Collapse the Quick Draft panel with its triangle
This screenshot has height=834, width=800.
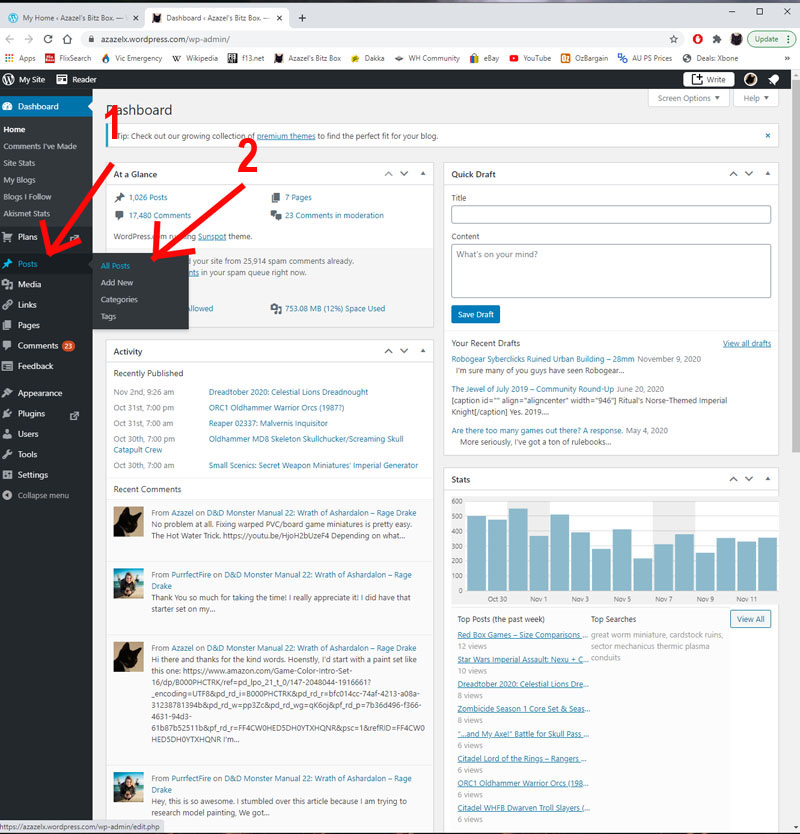coord(769,174)
